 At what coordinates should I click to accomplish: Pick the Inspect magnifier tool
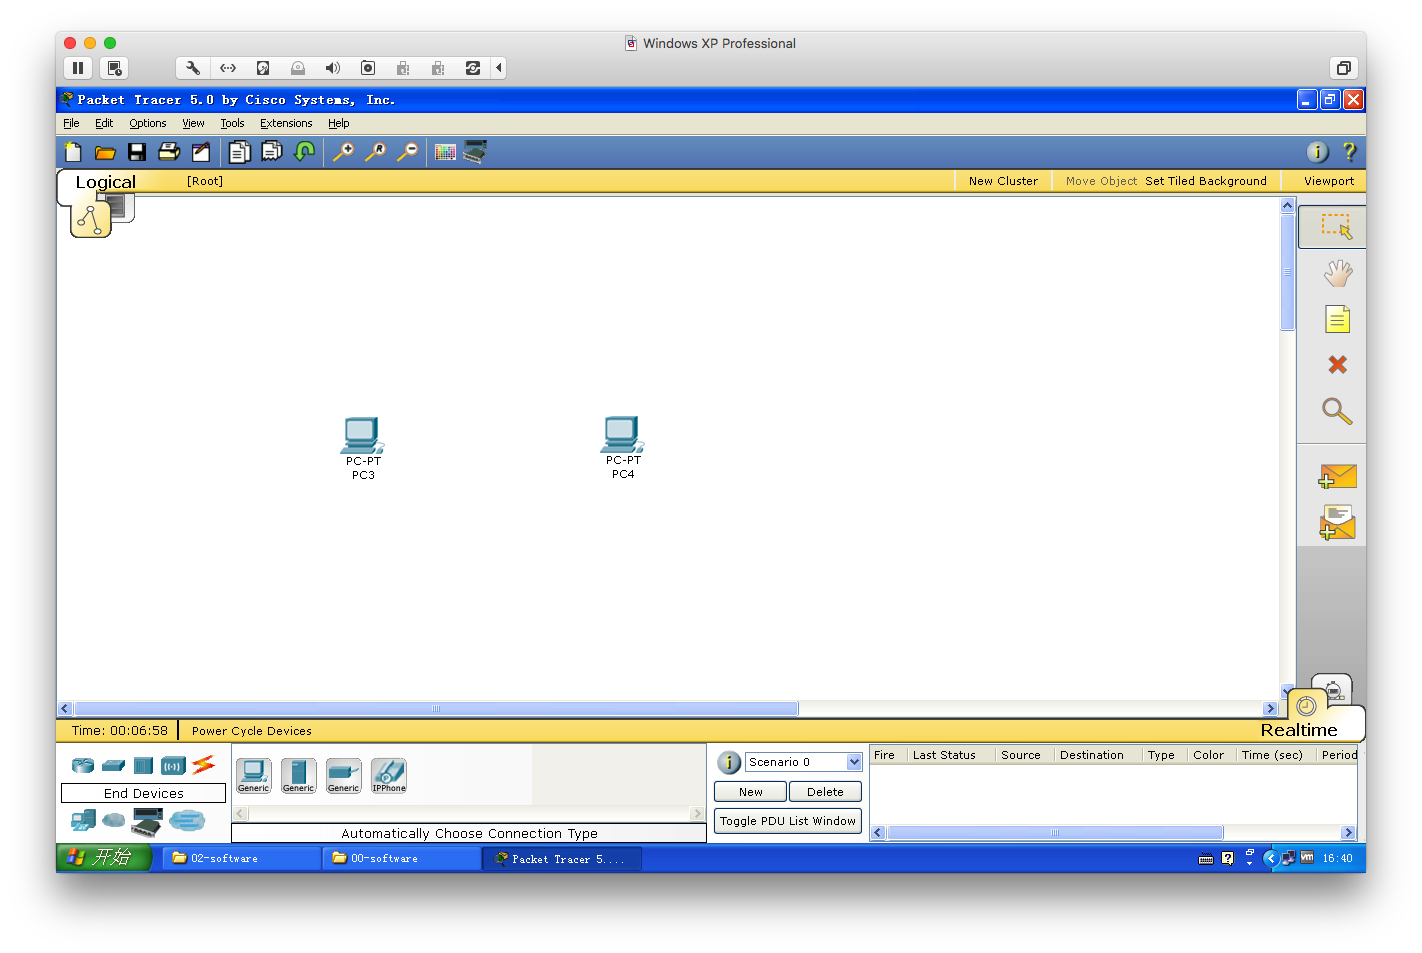click(x=1337, y=411)
